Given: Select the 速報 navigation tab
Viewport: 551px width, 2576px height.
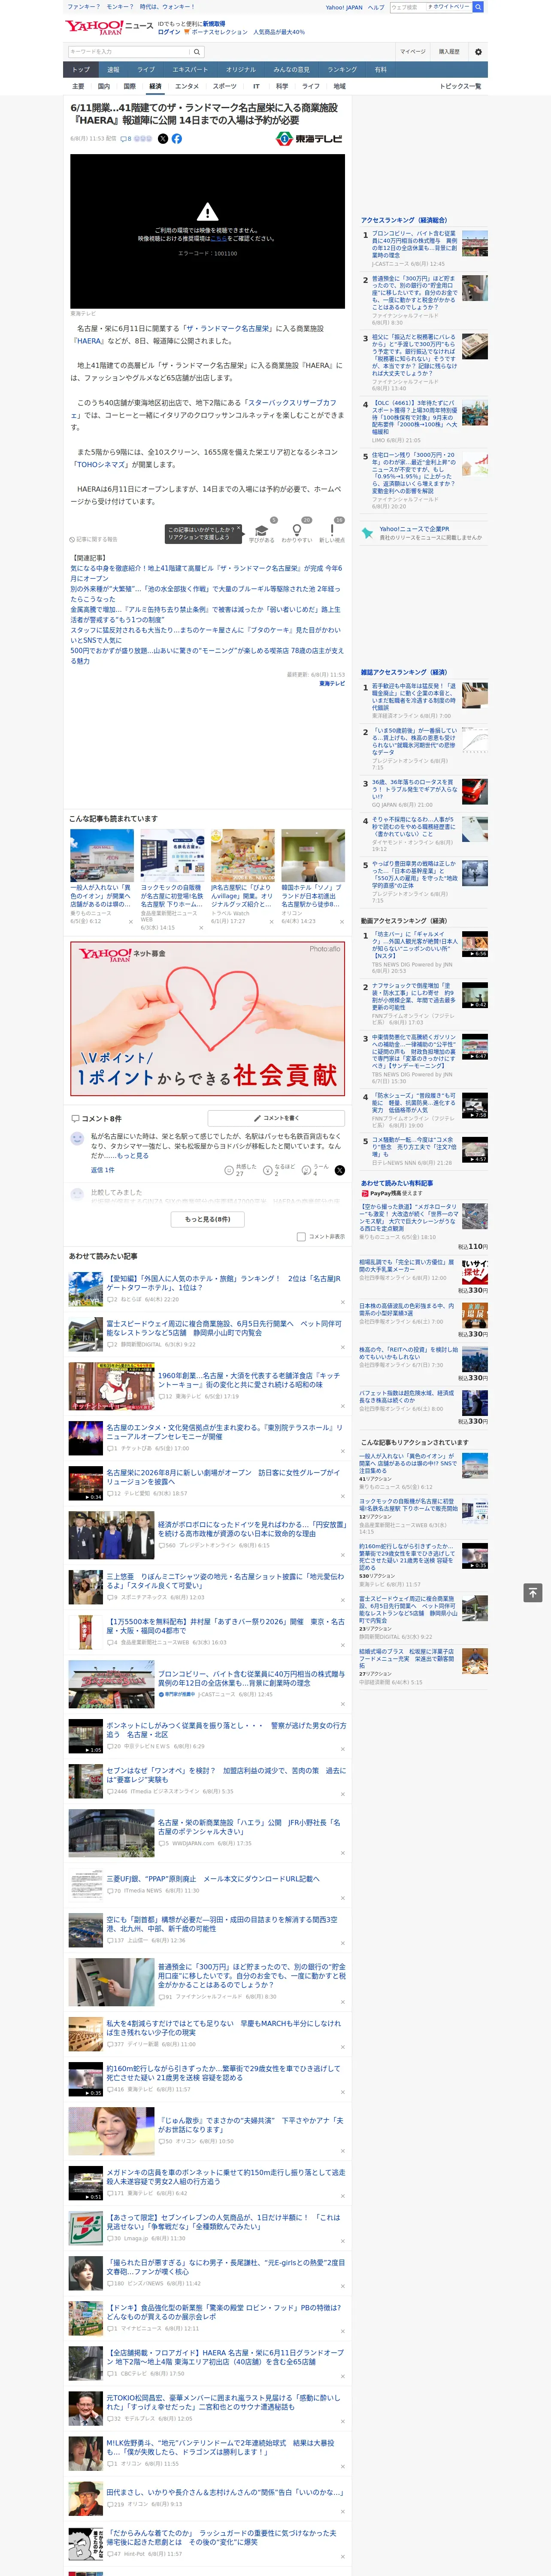Looking at the screenshot, I should tap(113, 70).
